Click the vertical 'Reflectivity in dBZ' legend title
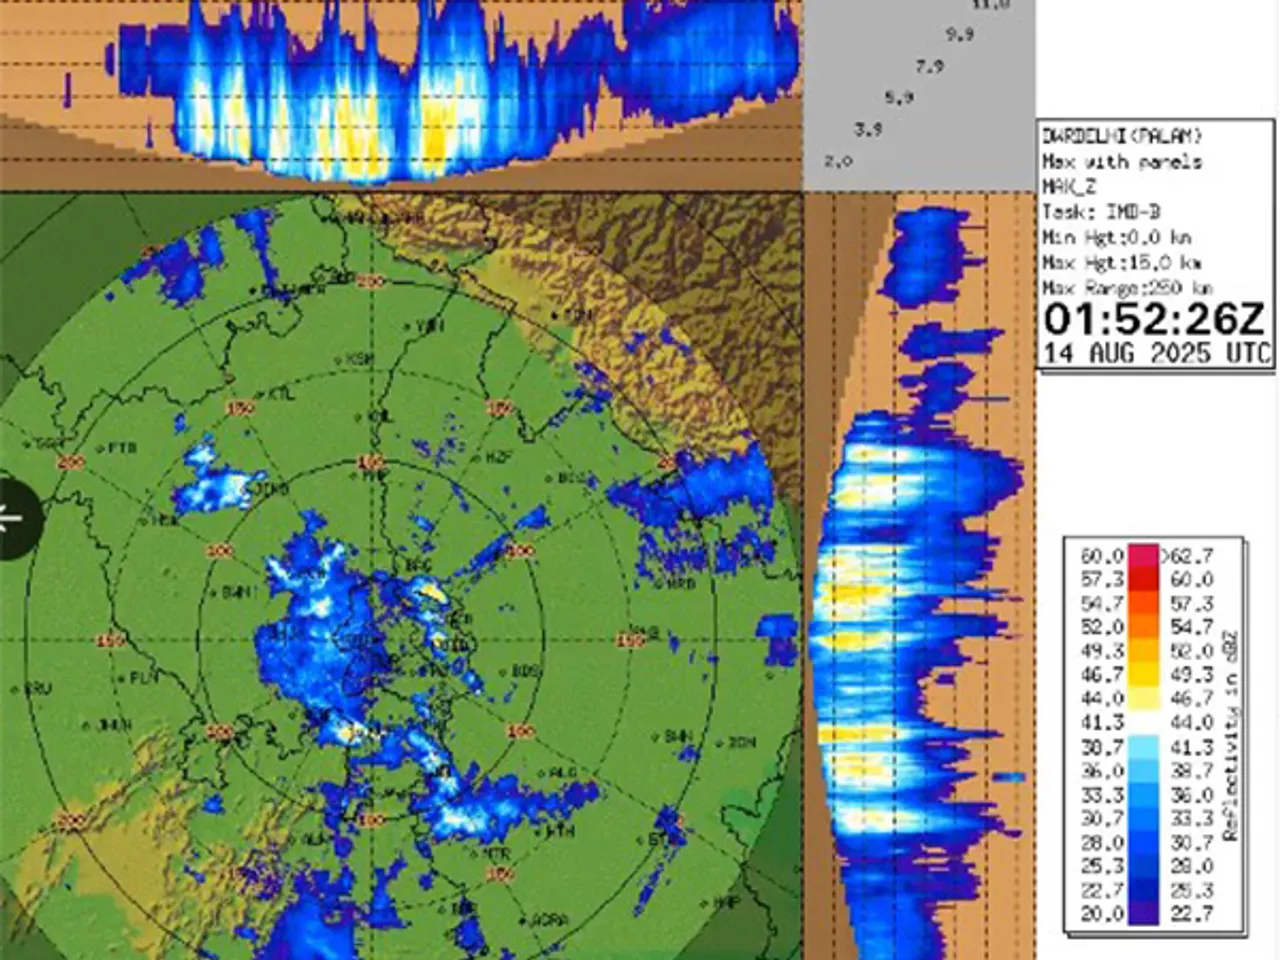Image resolution: width=1280 pixels, height=960 pixels. click(x=1230, y=735)
